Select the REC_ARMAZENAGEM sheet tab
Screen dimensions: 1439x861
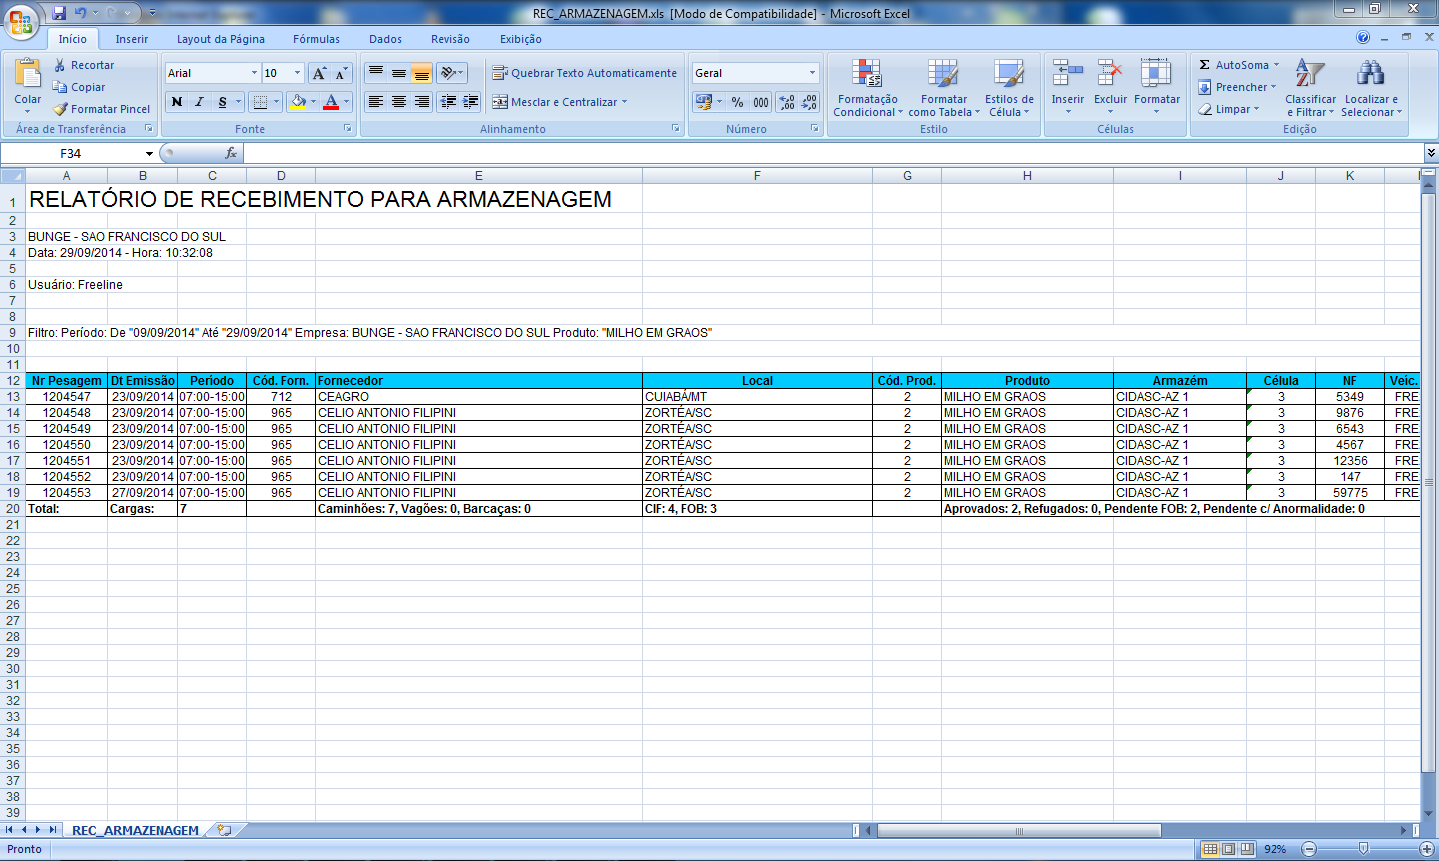tap(135, 830)
